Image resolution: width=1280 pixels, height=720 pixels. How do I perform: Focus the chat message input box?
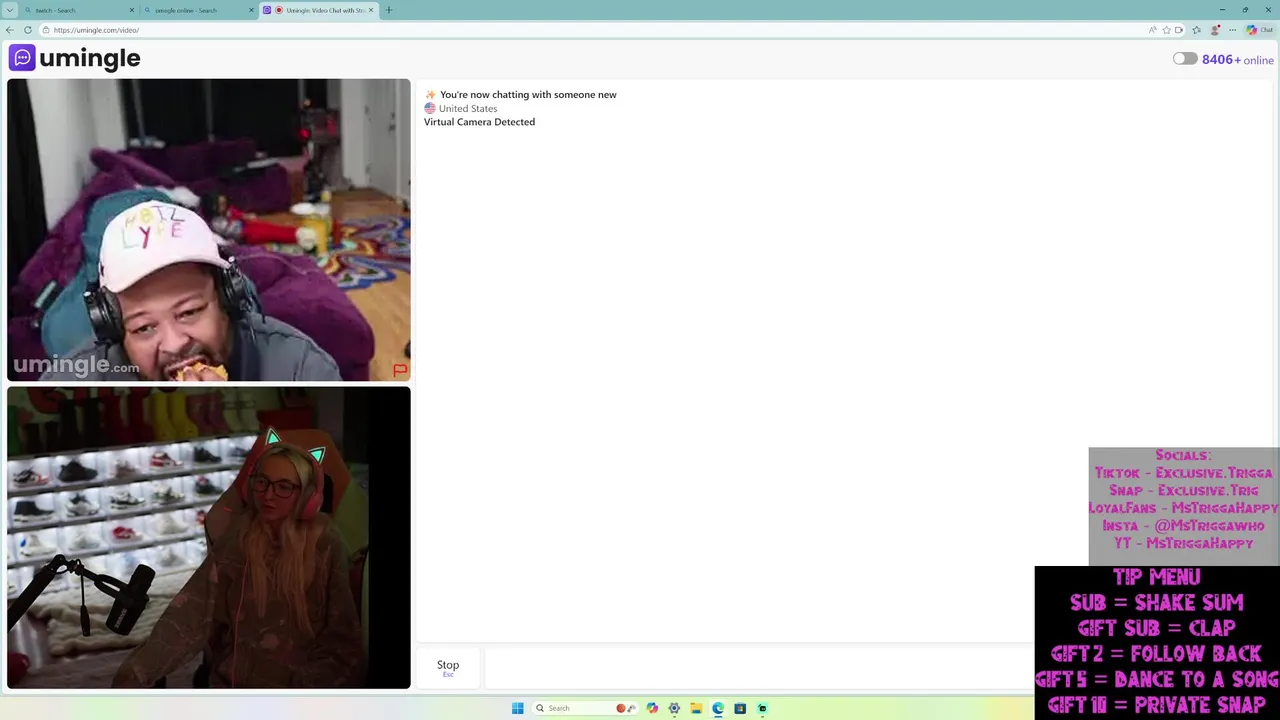760,668
